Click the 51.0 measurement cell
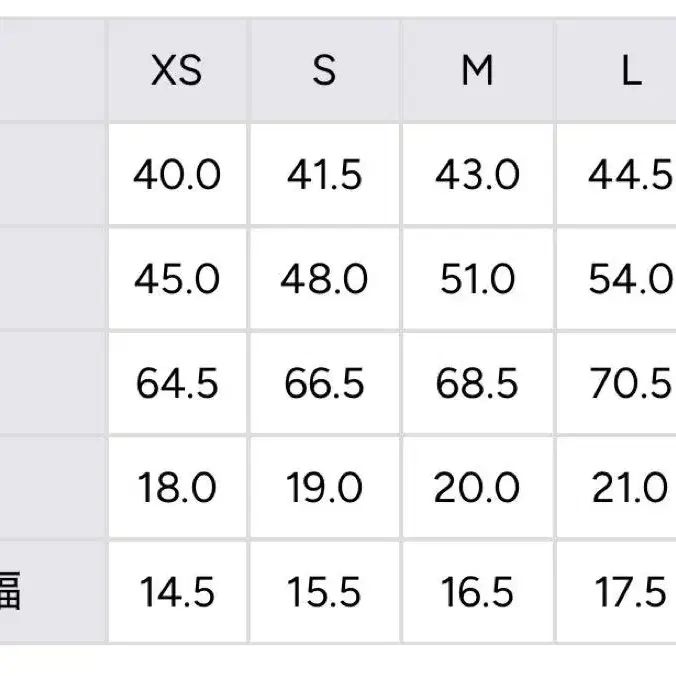Image resolution: width=676 pixels, height=676 pixels. pos(477,280)
